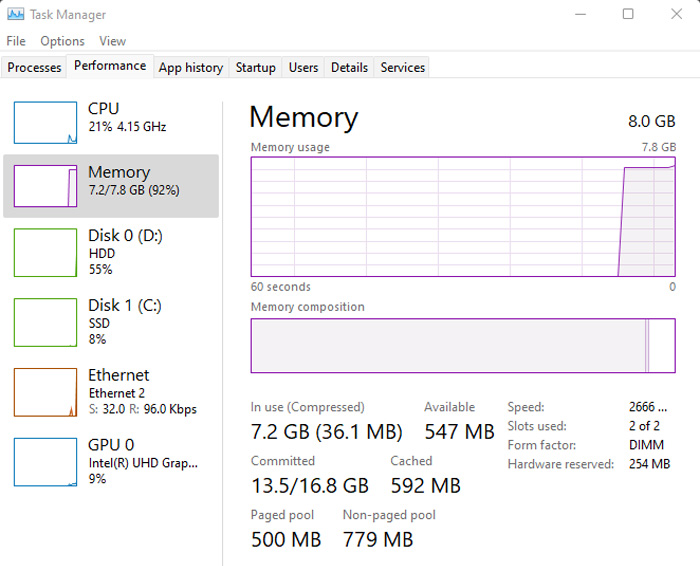Image resolution: width=700 pixels, height=566 pixels.
Task: Maximize the Task Manager window
Action: point(628,14)
